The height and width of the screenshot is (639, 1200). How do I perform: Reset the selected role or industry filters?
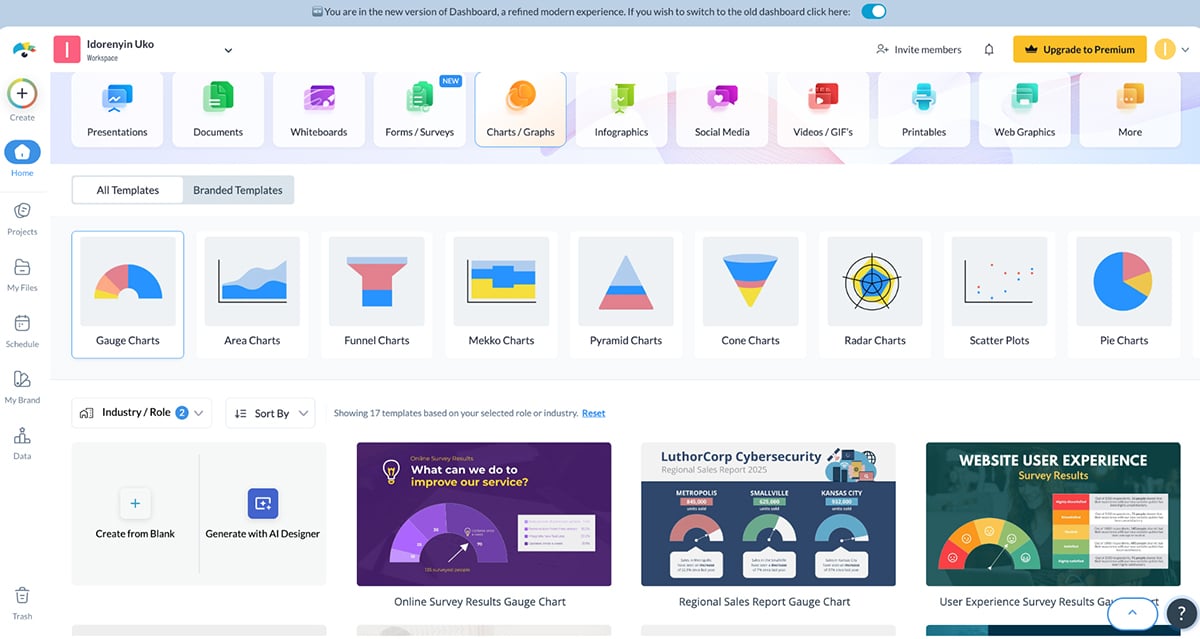click(592, 412)
